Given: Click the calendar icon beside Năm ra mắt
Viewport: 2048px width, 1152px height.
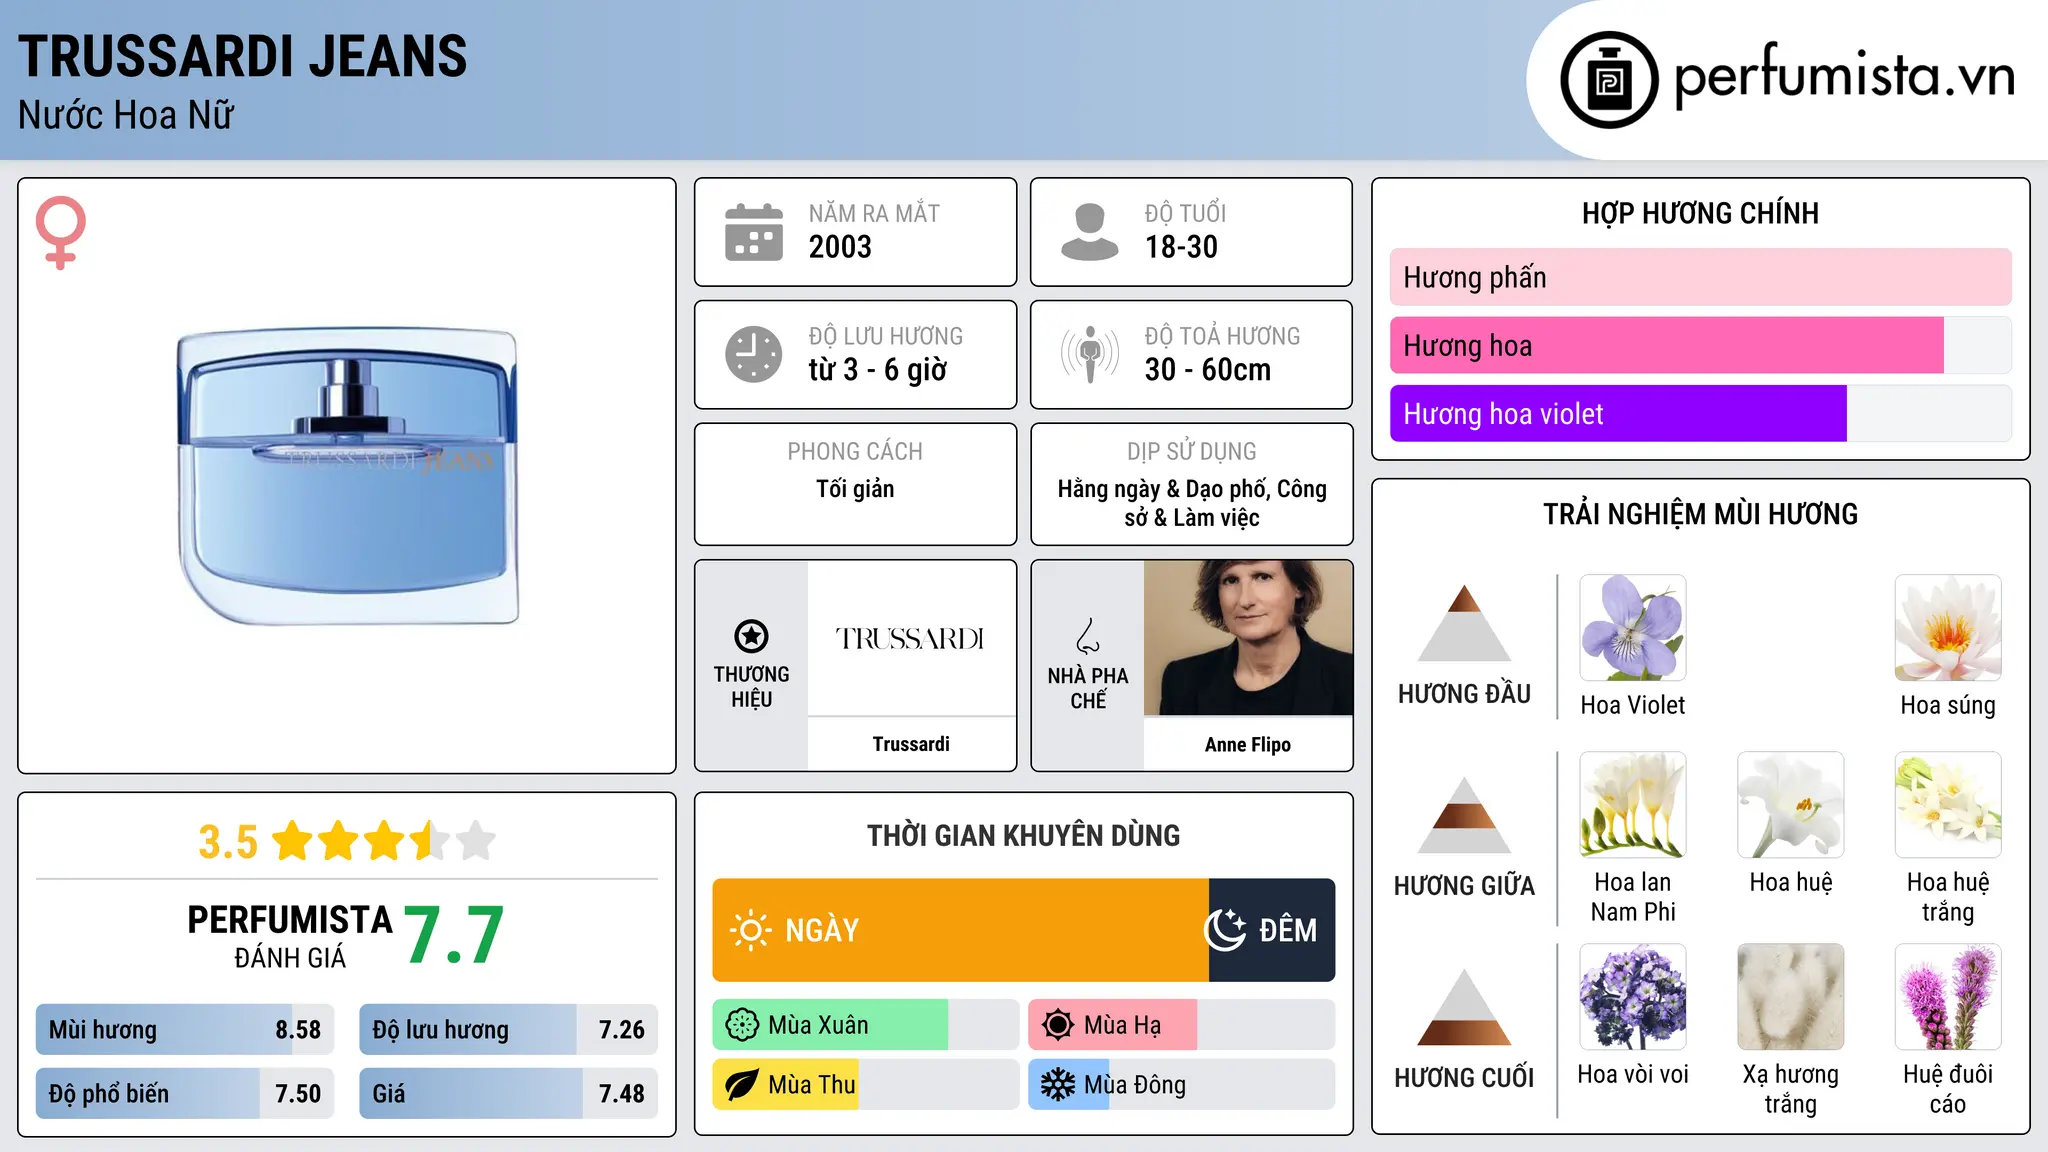Looking at the screenshot, I should (754, 232).
